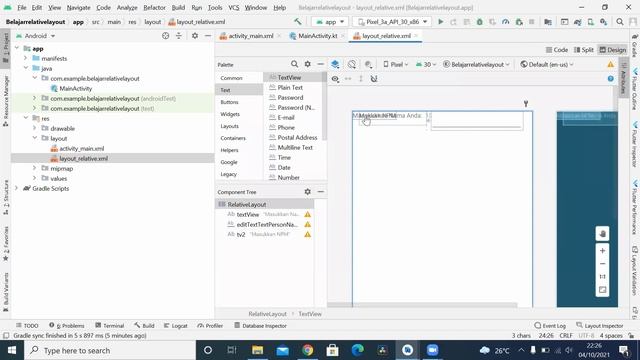
Task: Click the Palette search magnifier icon
Action: (x=294, y=64)
